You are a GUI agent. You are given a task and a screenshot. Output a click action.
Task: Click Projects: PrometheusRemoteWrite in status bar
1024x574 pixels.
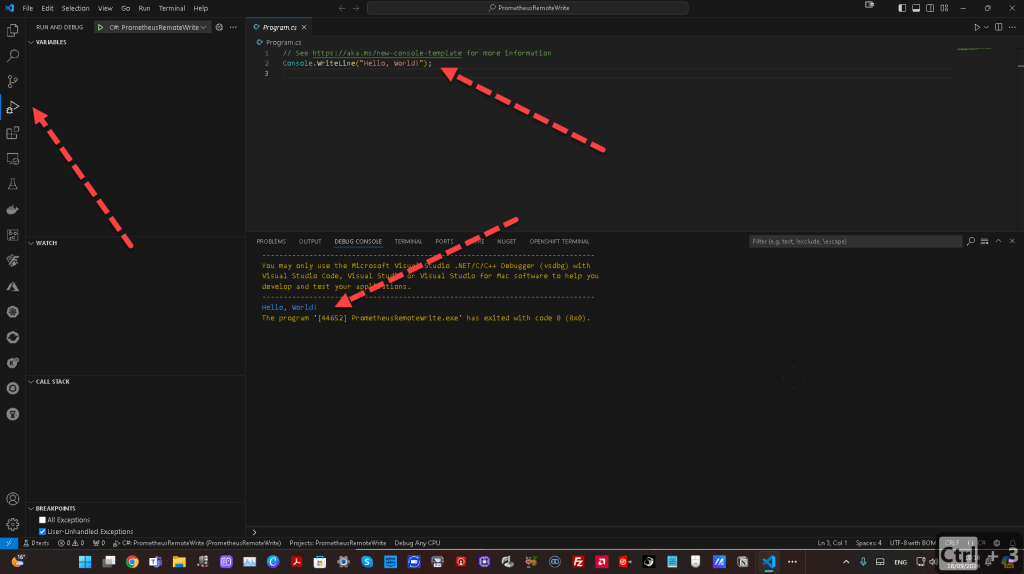tap(338, 543)
